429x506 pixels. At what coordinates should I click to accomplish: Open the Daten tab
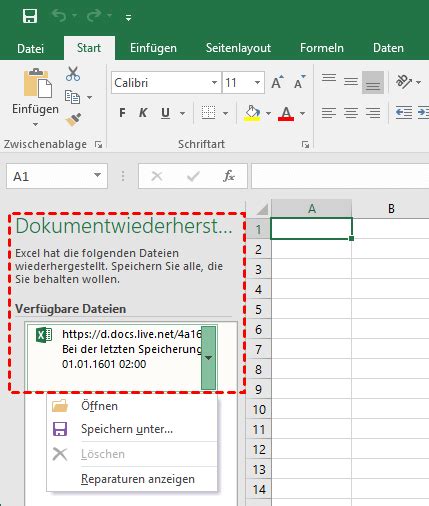tap(388, 48)
